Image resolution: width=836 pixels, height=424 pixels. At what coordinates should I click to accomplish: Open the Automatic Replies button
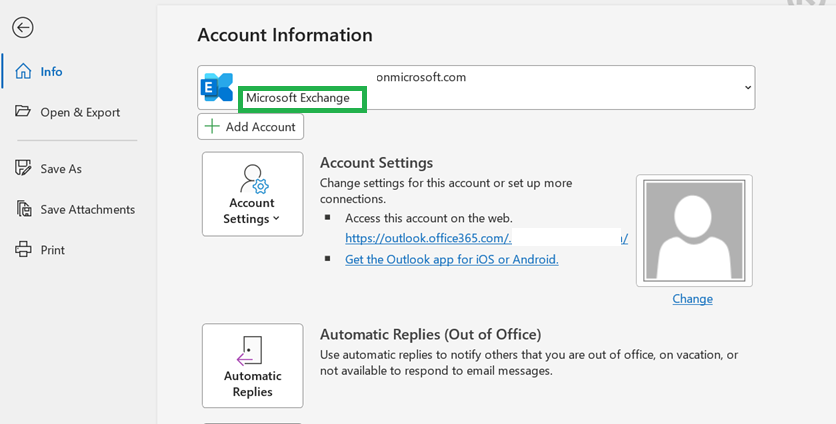[x=252, y=366]
